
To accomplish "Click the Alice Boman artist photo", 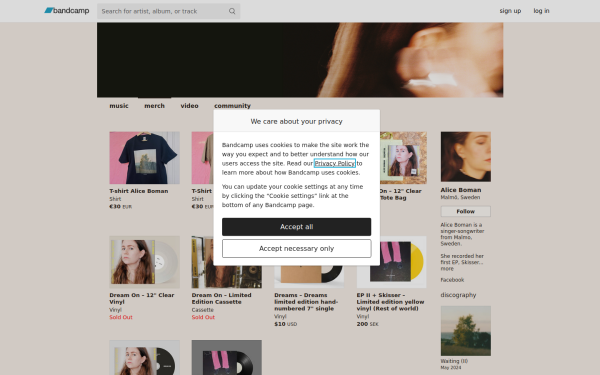I will coord(466,157).
